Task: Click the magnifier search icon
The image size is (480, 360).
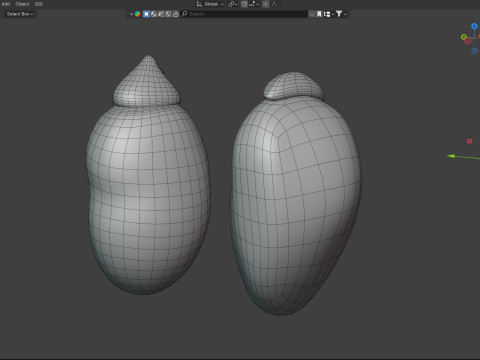Action: [x=184, y=14]
